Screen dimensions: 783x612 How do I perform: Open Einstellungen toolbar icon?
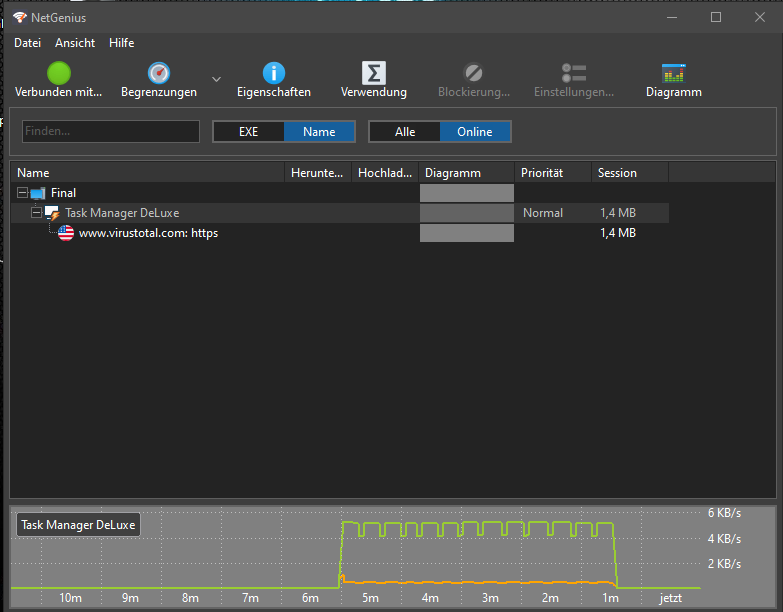pyautogui.click(x=574, y=73)
